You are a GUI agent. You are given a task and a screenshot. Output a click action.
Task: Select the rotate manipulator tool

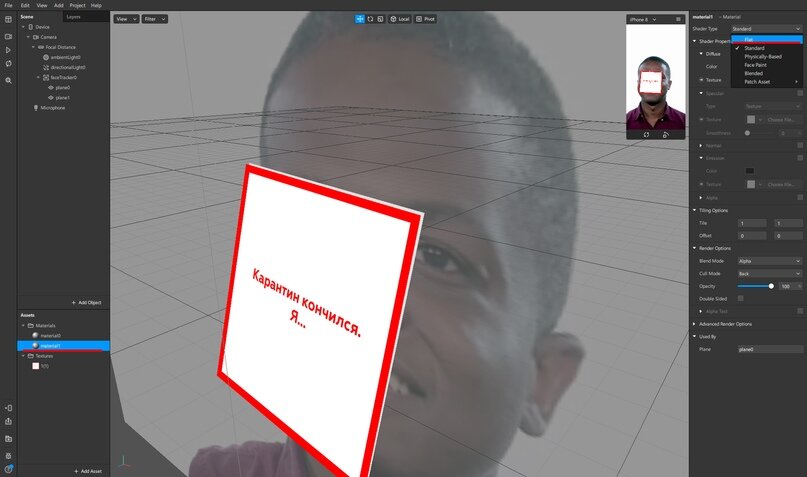(x=370, y=19)
